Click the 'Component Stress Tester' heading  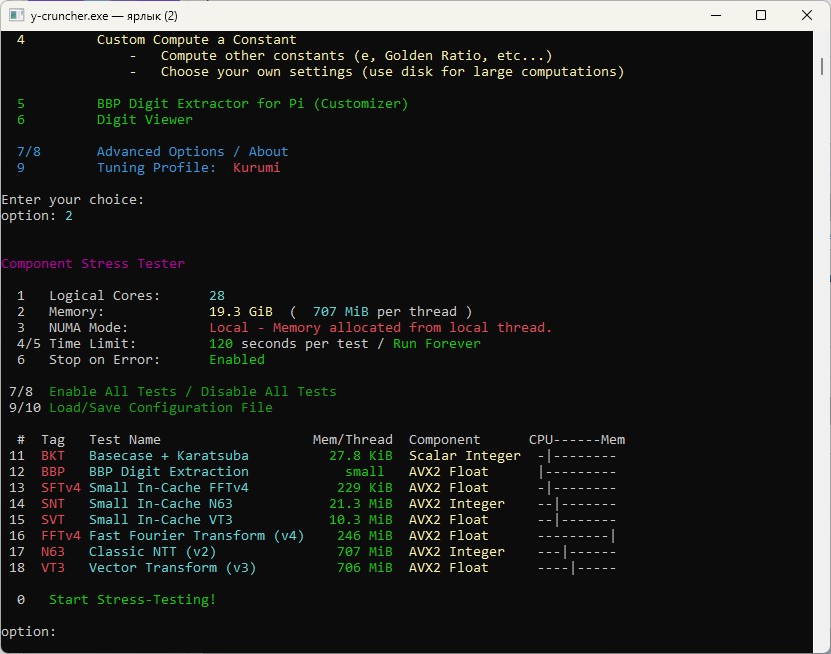(x=93, y=263)
